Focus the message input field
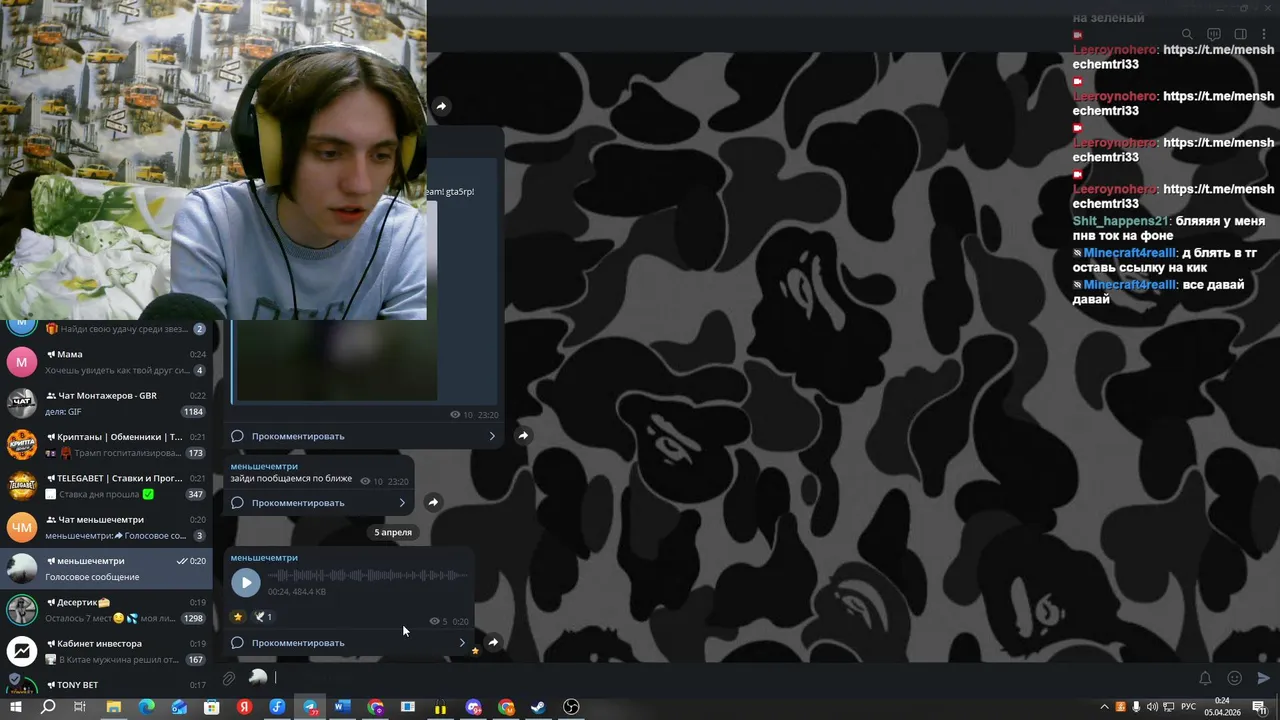Image resolution: width=1280 pixels, height=720 pixels. pyautogui.click(x=730, y=678)
